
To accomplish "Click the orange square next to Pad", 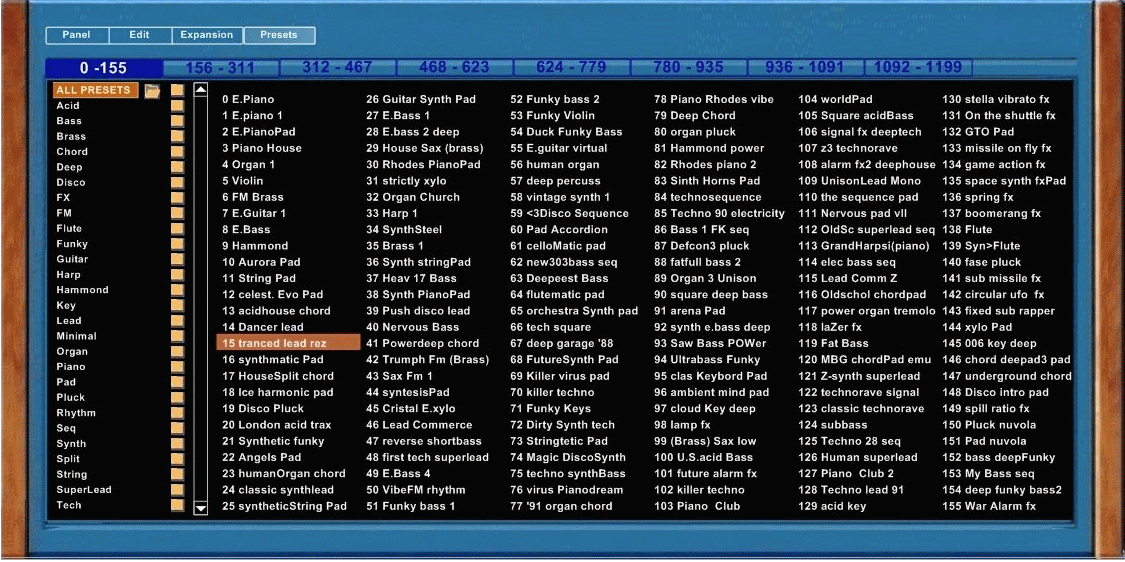I will (x=177, y=382).
